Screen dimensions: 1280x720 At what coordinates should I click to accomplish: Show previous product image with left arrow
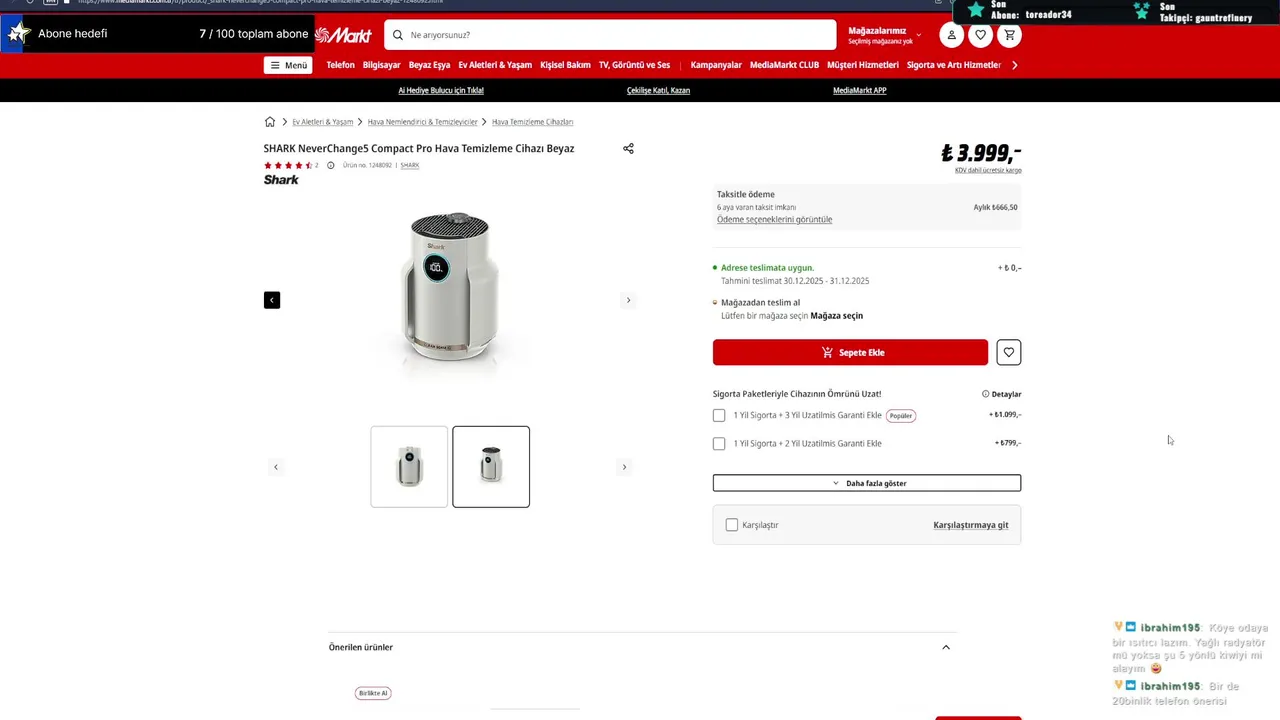coord(272,300)
